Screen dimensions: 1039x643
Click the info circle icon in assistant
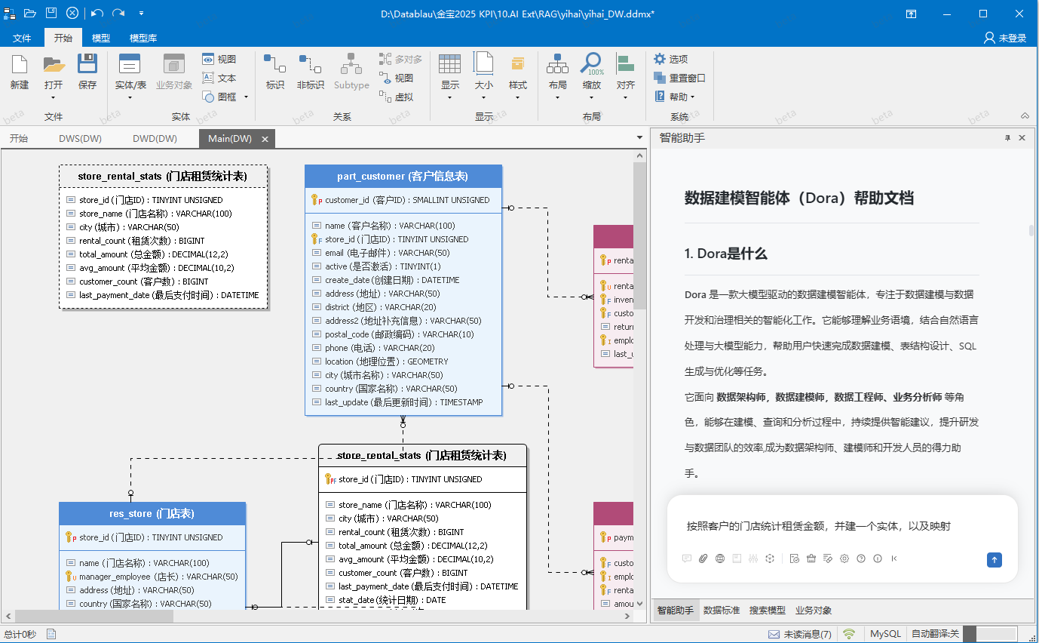click(x=877, y=558)
